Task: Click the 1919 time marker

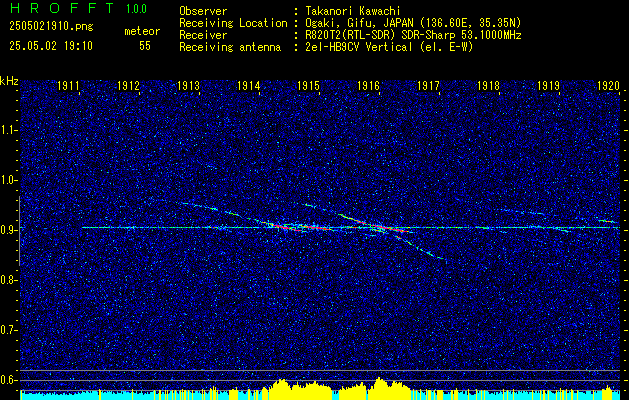Action: pos(548,85)
